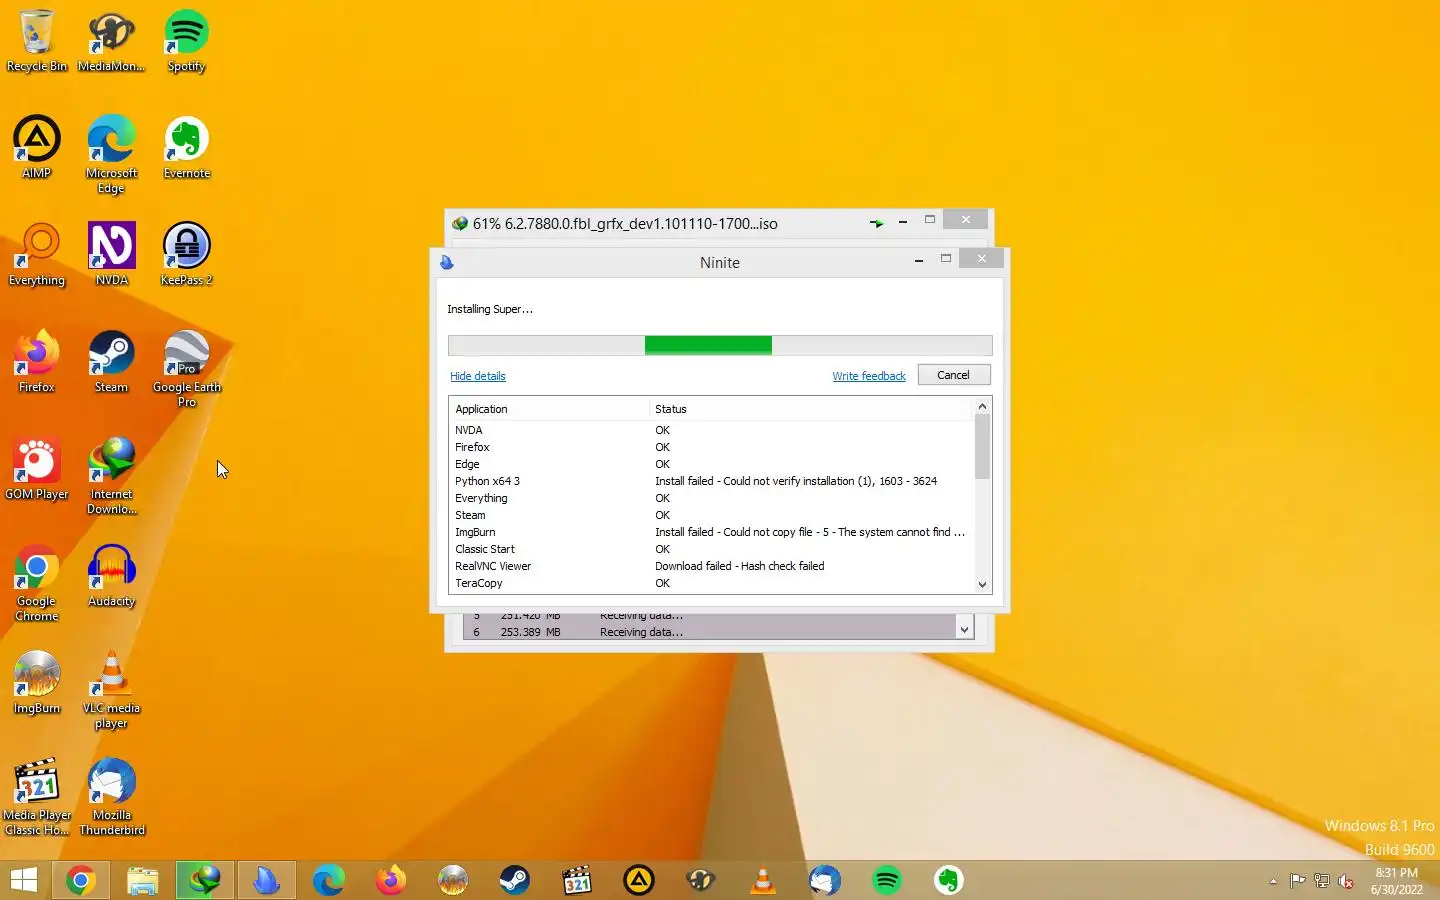Click the Ninite installation progress bar
Image resolution: width=1440 pixels, height=900 pixels.
720,345
